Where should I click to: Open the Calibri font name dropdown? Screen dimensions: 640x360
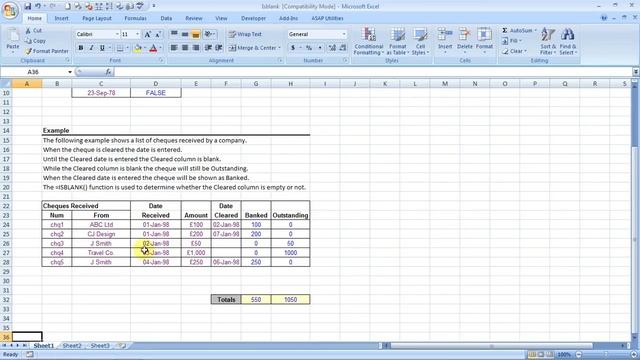(x=117, y=34)
